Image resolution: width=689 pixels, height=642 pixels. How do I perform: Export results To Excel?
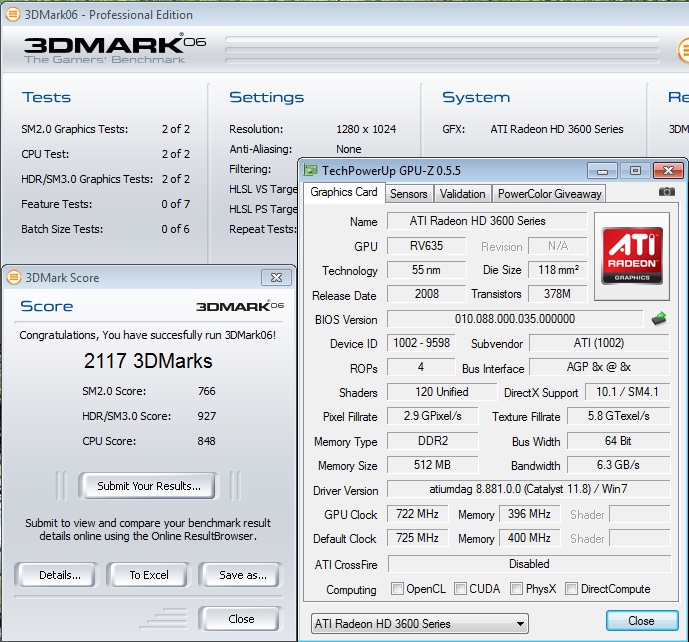[x=149, y=575]
